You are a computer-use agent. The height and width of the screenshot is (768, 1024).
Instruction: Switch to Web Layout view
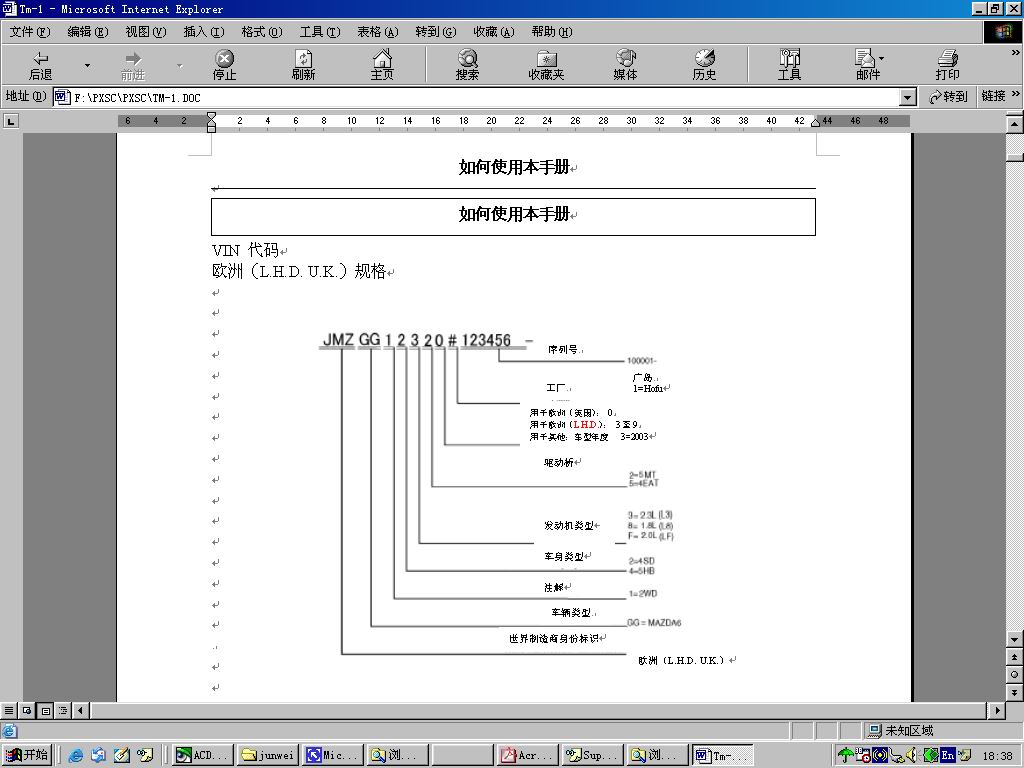[27, 711]
